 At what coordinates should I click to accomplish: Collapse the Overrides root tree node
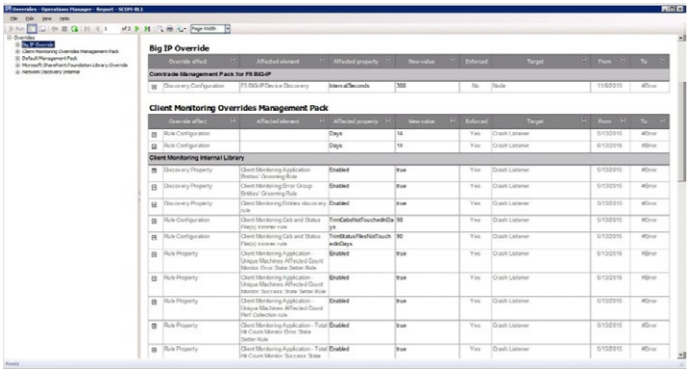tap(9, 38)
